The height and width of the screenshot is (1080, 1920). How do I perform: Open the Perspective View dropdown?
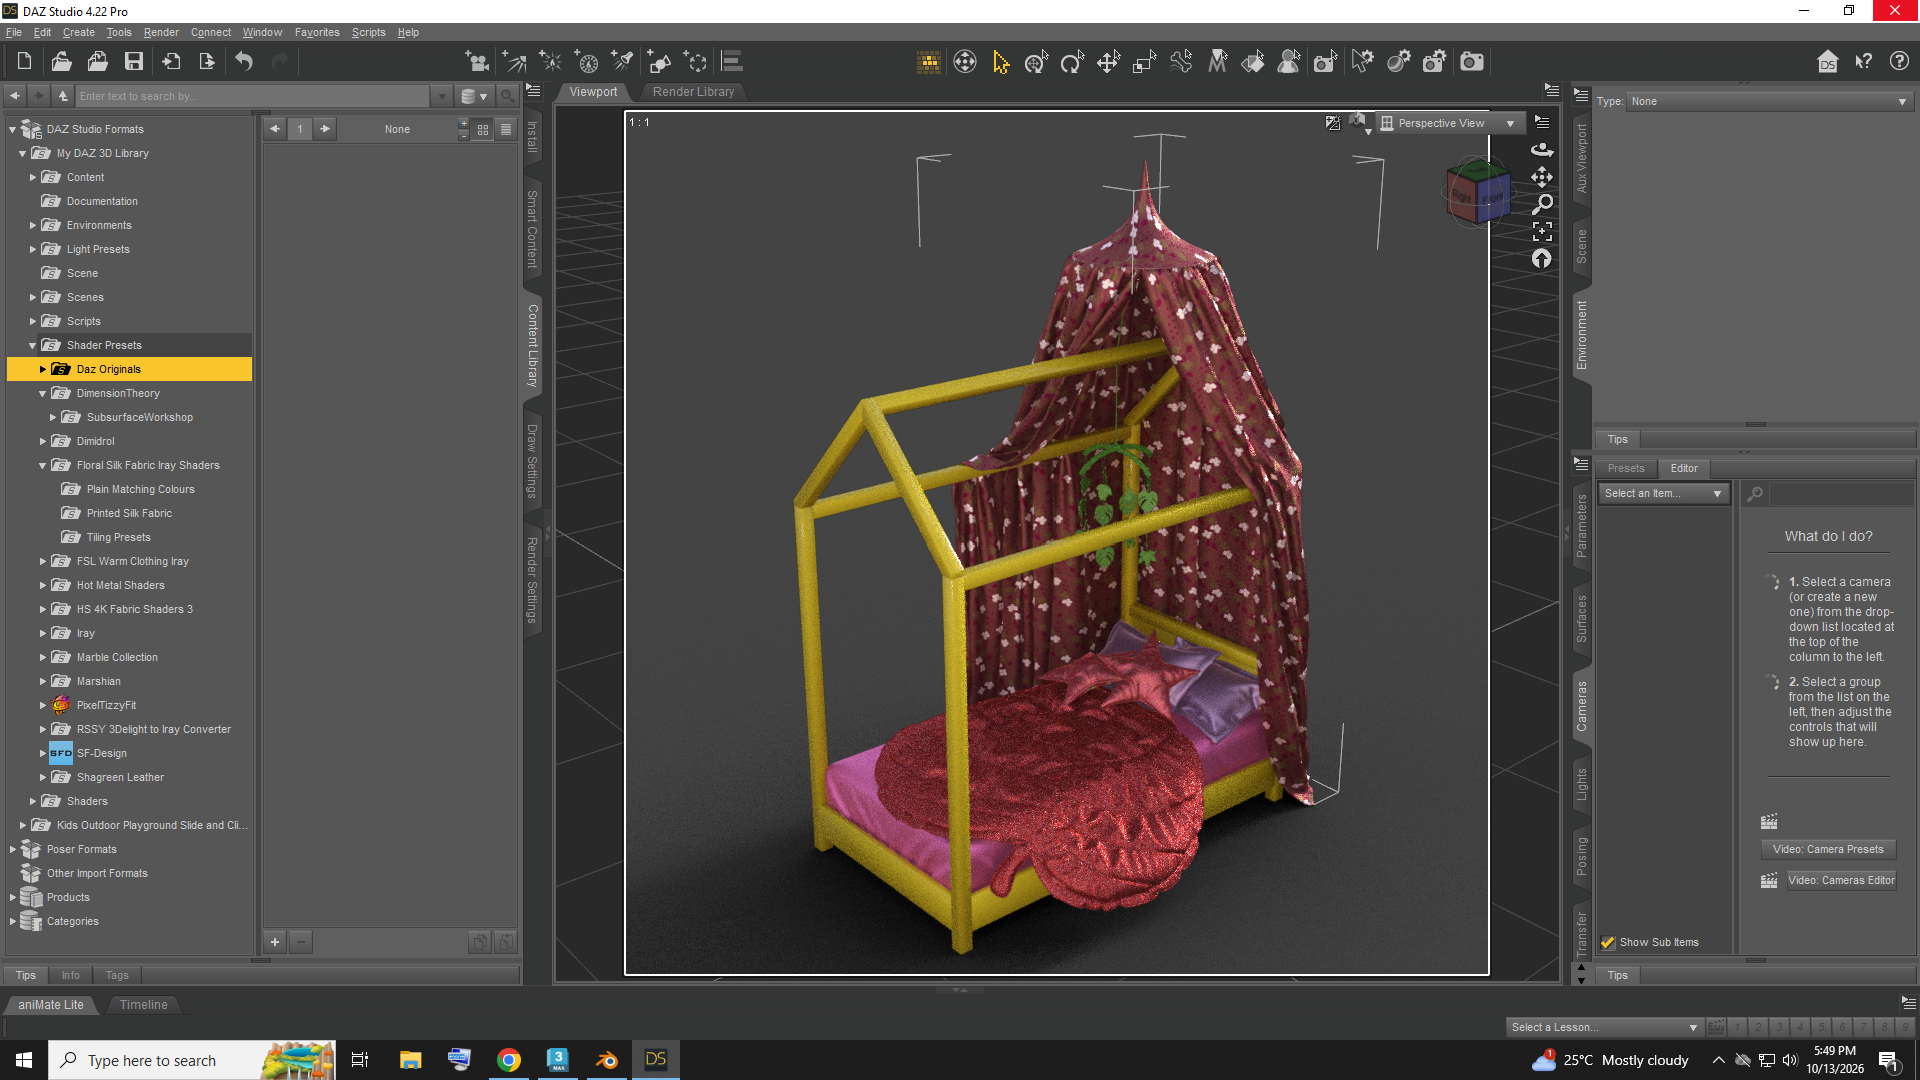(1449, 123)
